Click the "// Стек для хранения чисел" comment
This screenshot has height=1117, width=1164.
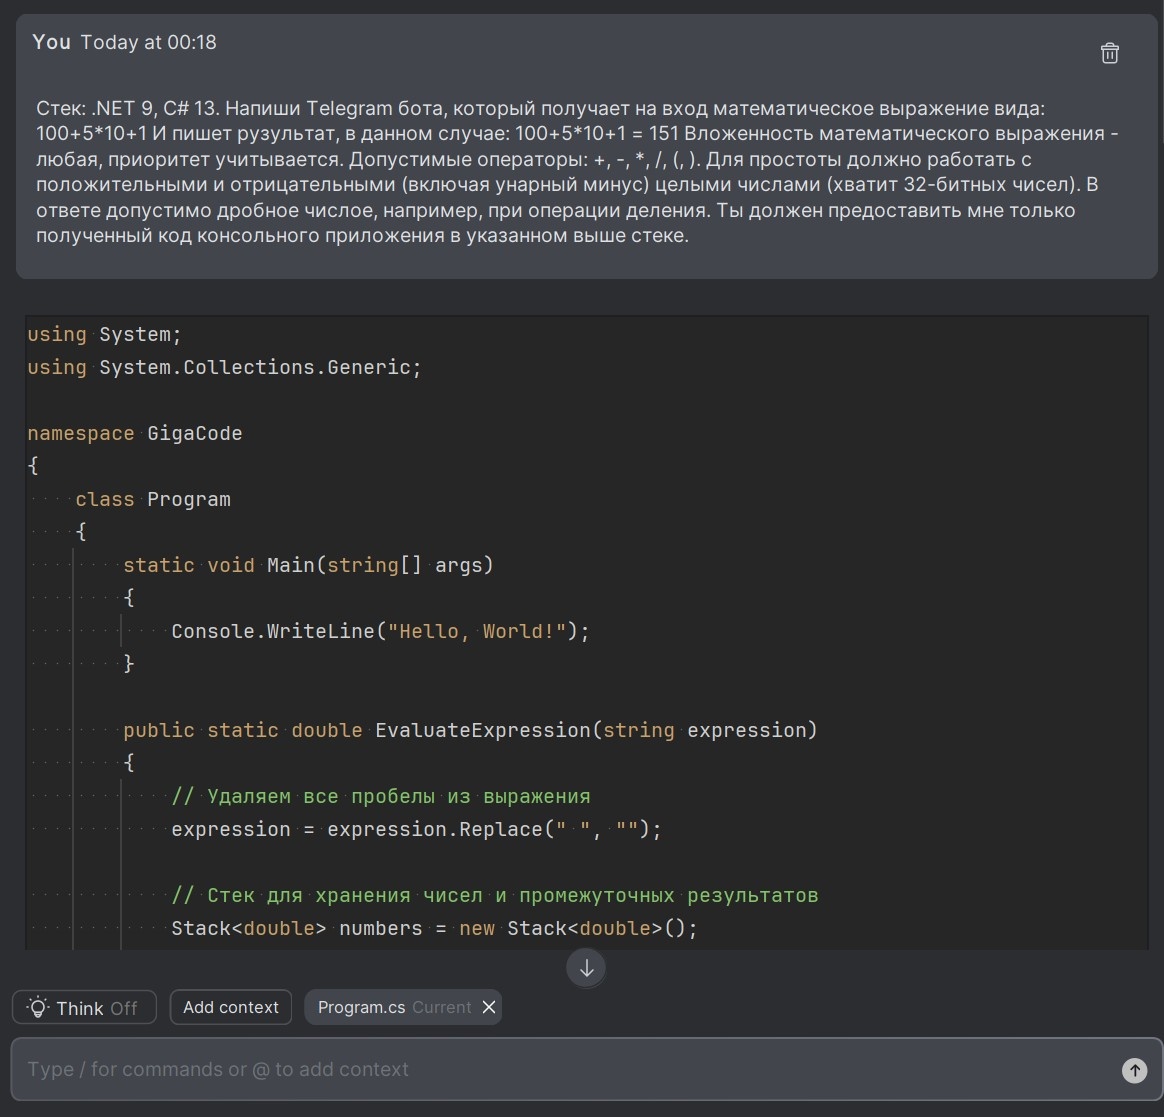click(494, 895)
